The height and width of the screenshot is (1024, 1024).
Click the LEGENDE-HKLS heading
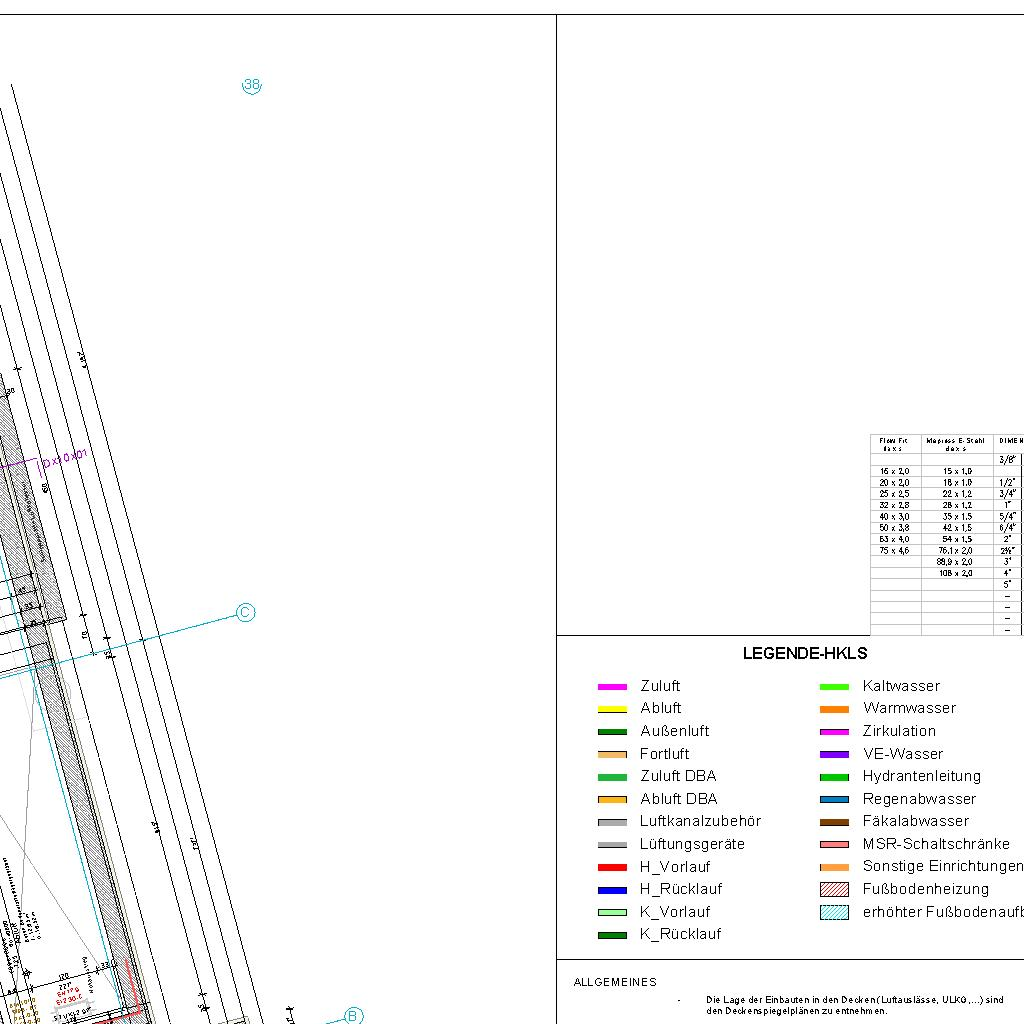coord(804,654)
